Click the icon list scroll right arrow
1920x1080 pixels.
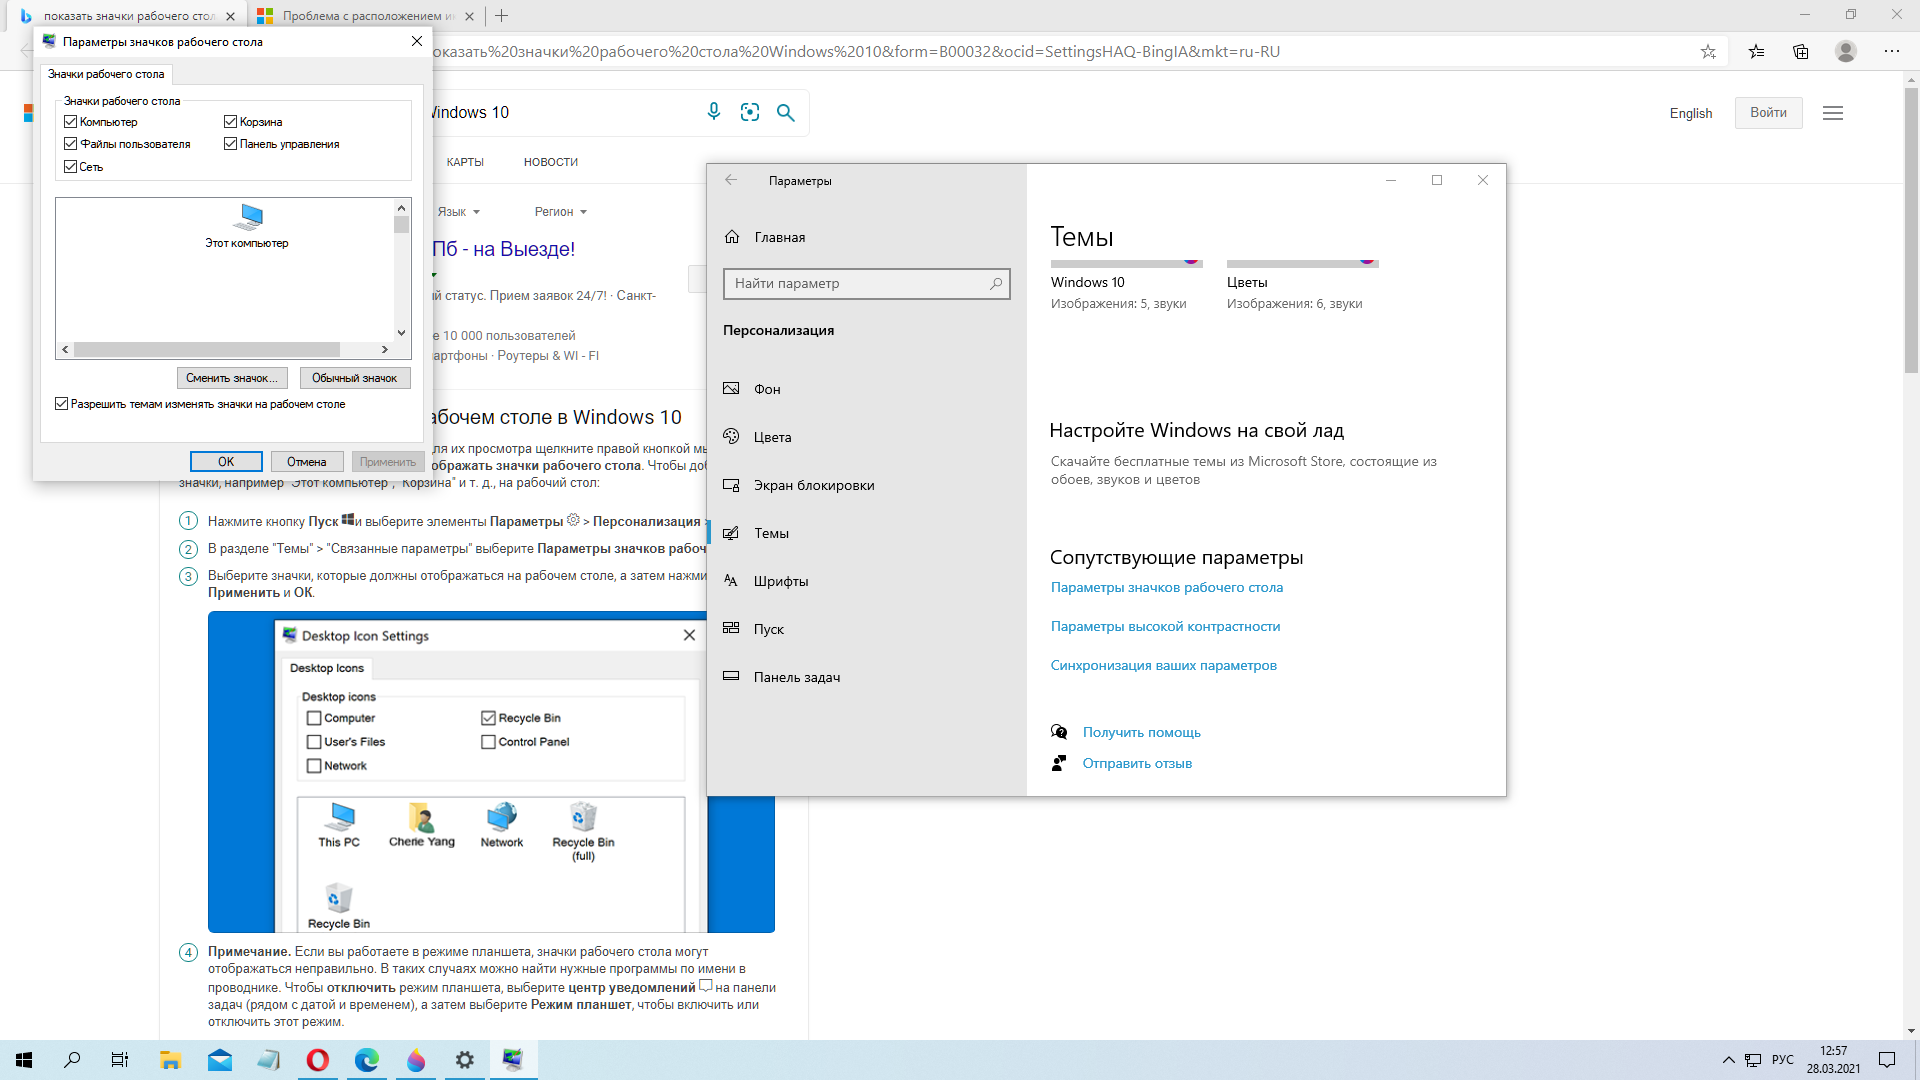385,350
